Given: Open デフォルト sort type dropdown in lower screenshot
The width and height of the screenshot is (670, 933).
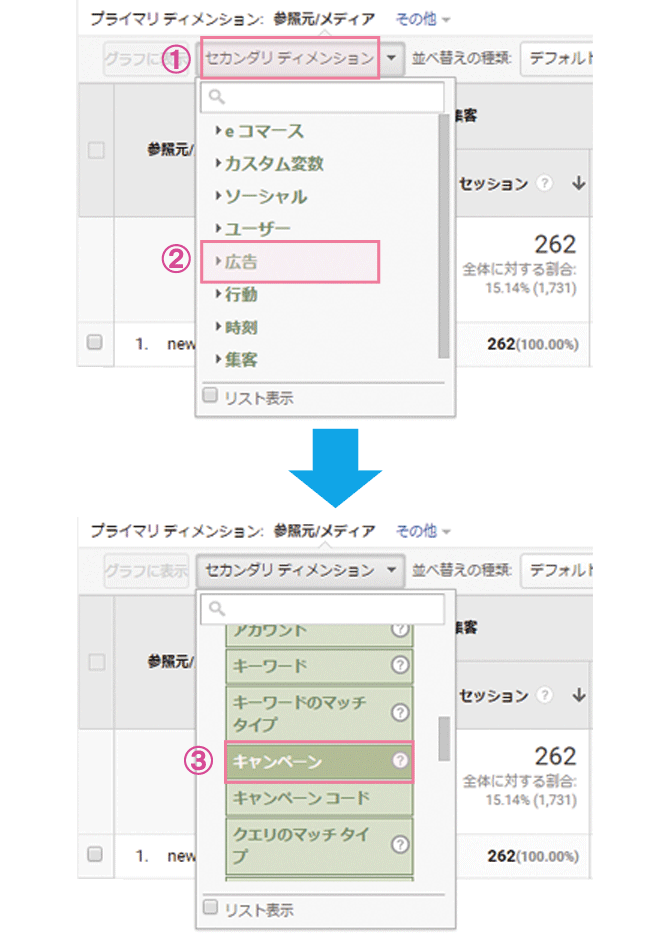Looking at the screenshot, I should tap(556, 570).
